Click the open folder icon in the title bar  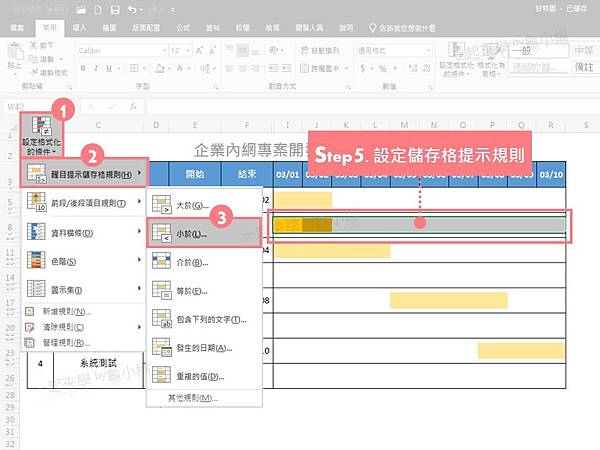[x=81, y=10]
